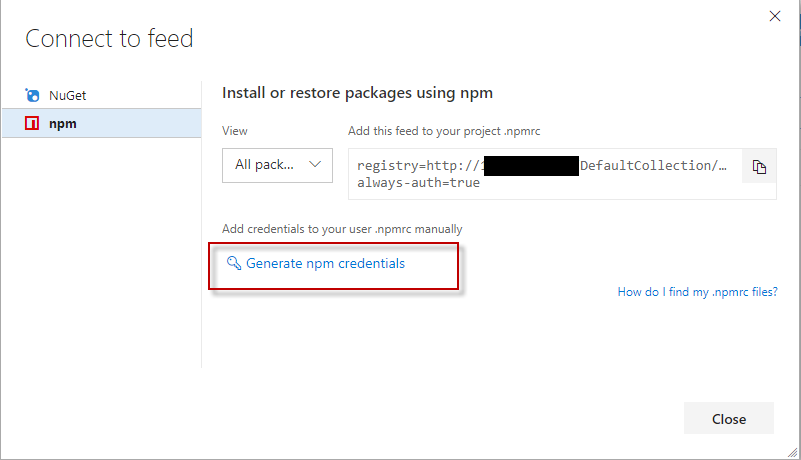
Task: Click the View label above the dropdown
Action: coord(235,131)
